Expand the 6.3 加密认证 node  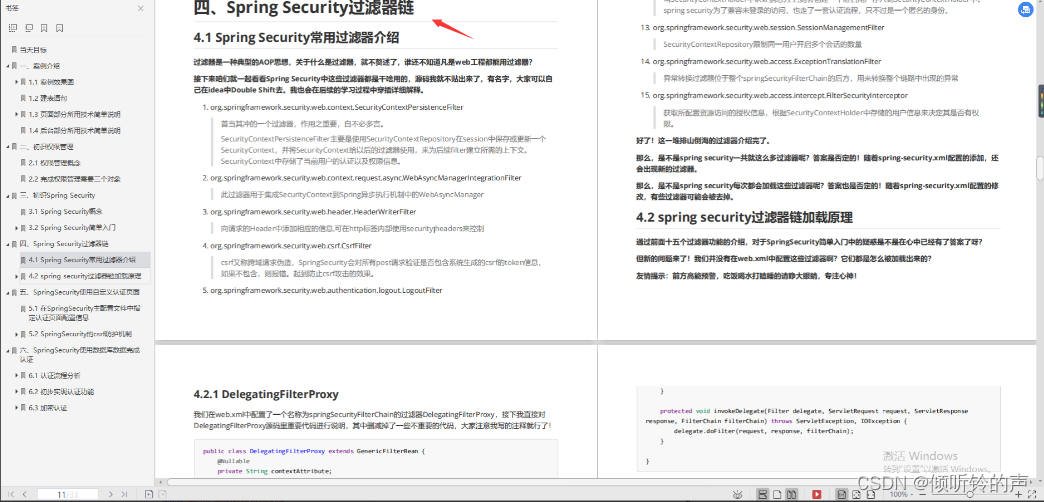coord(16,407)
